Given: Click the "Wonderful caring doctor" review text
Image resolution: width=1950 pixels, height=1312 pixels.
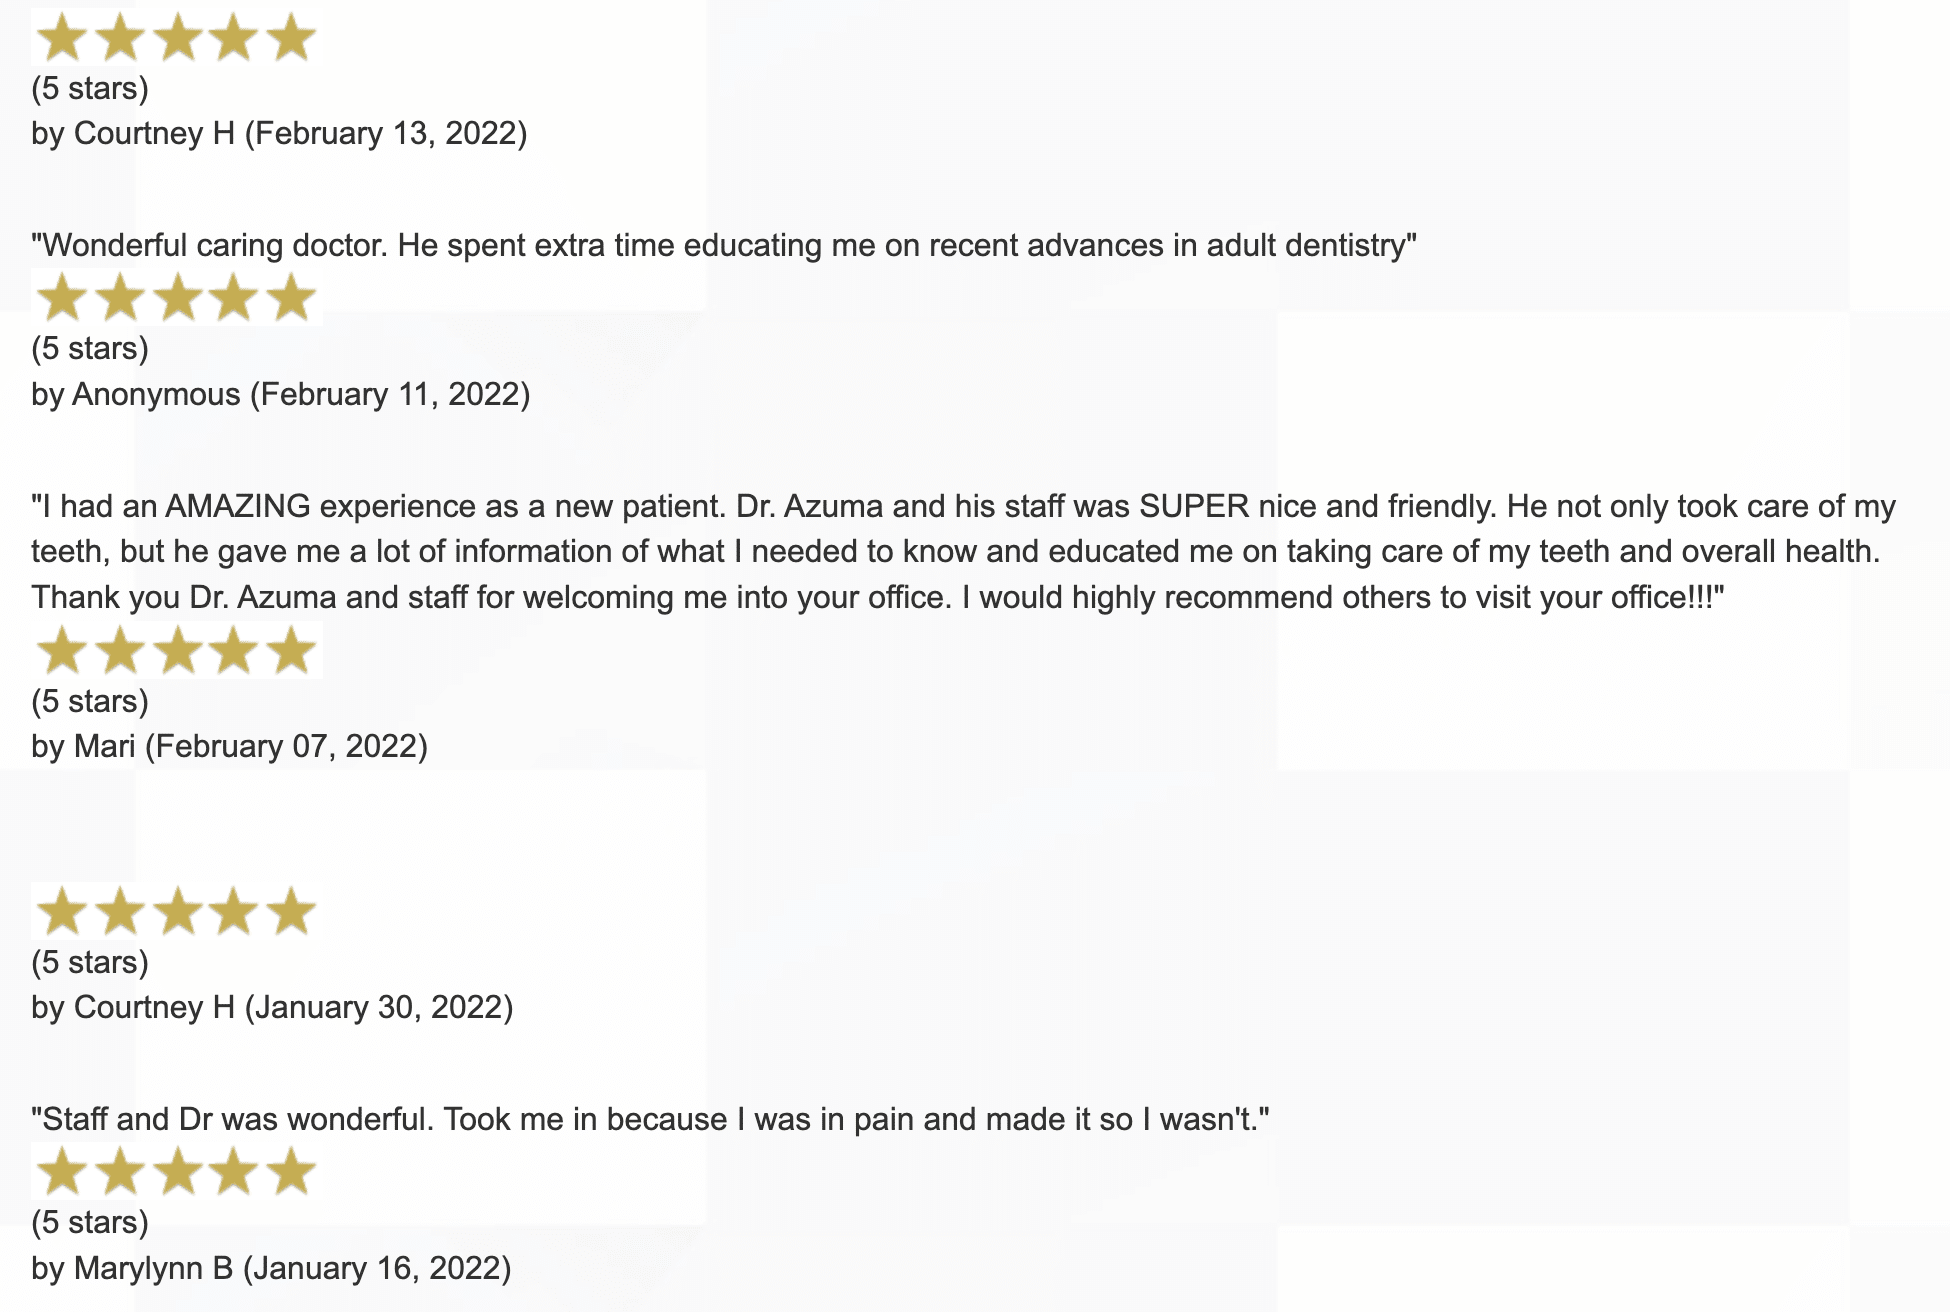Looking at the screenshot, I should [x=724, y=245].
